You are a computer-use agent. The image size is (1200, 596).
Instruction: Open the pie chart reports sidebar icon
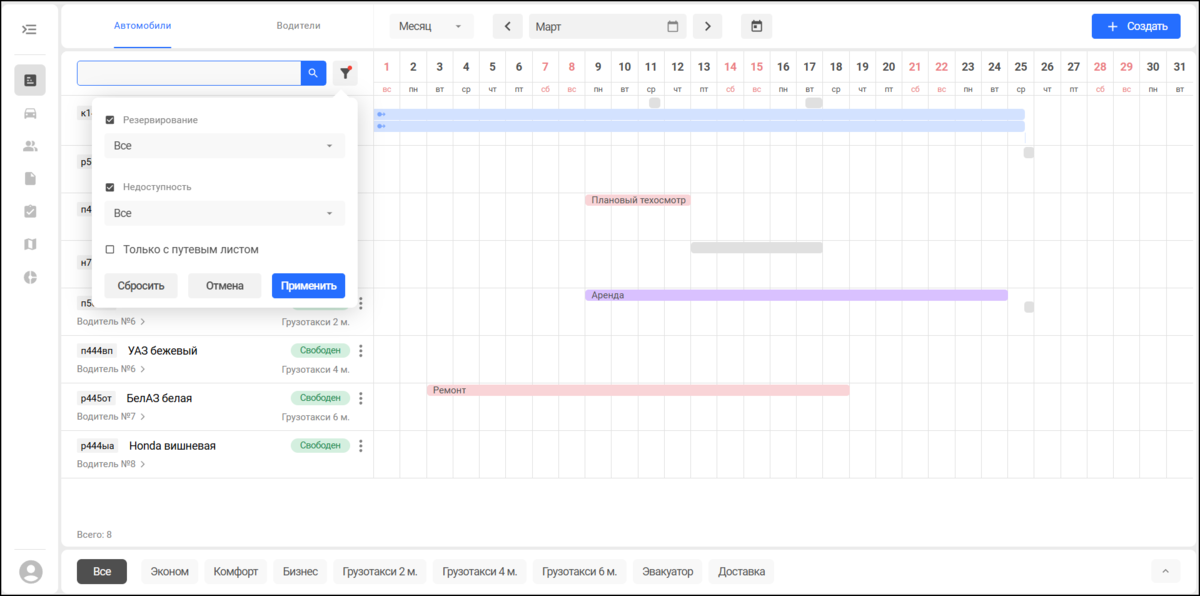[x=30, y=277]
